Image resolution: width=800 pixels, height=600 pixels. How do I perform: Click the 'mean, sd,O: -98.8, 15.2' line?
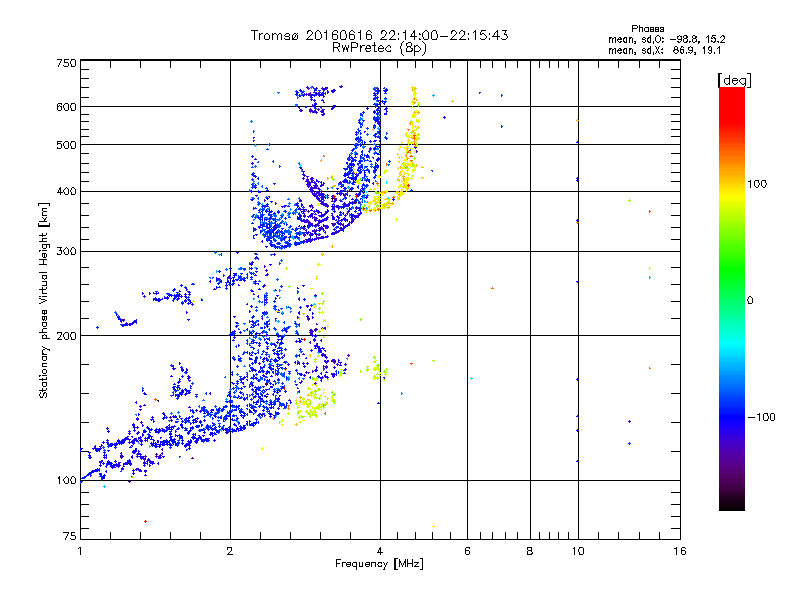coord(666,39)
